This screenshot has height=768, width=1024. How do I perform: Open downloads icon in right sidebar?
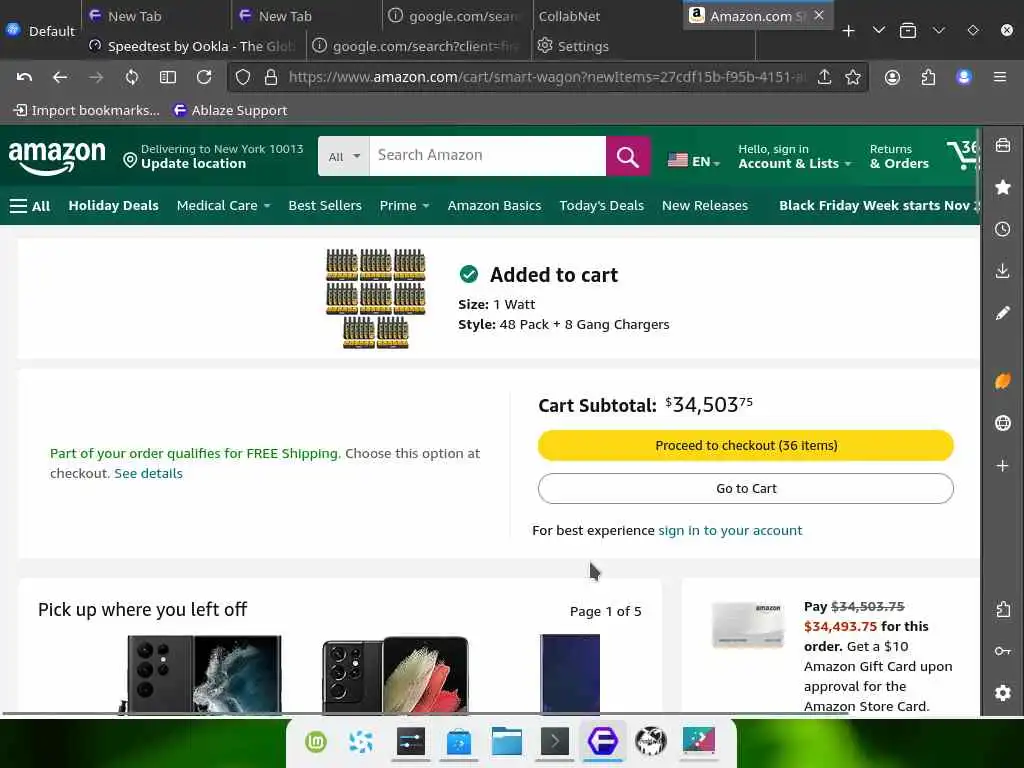[1002, 271]
